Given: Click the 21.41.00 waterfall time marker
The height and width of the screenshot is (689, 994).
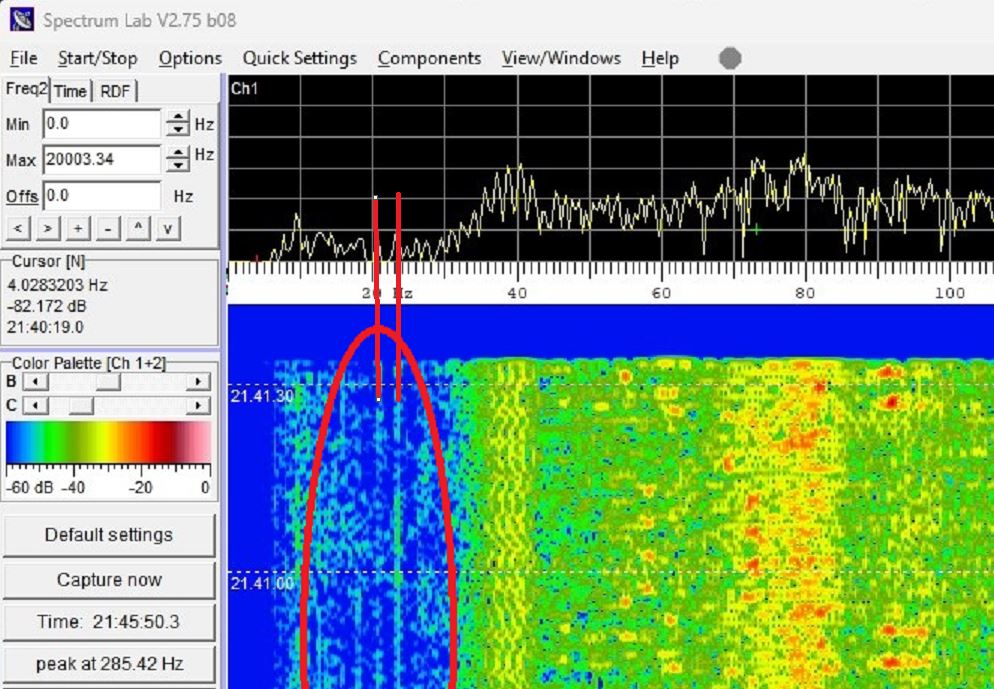Looking at the screenshot, I should pos(262,583).
